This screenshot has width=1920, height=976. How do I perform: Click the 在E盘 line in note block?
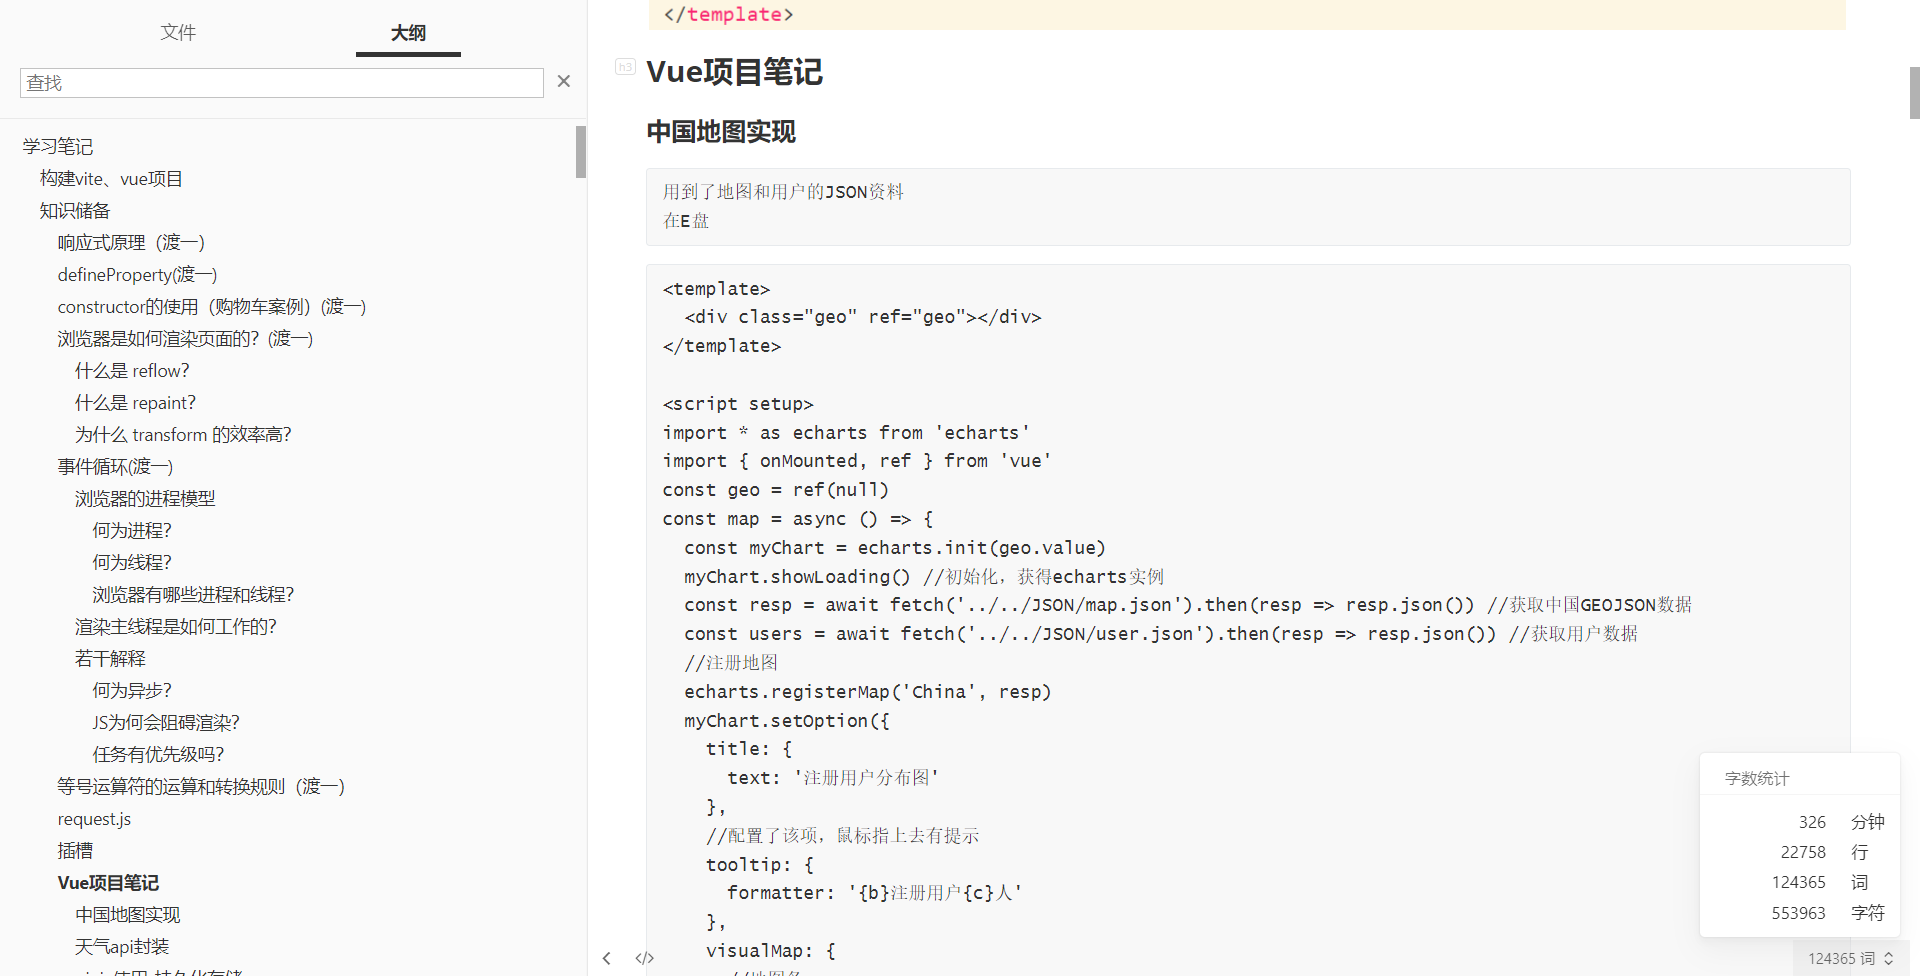(x=686, y=221)
